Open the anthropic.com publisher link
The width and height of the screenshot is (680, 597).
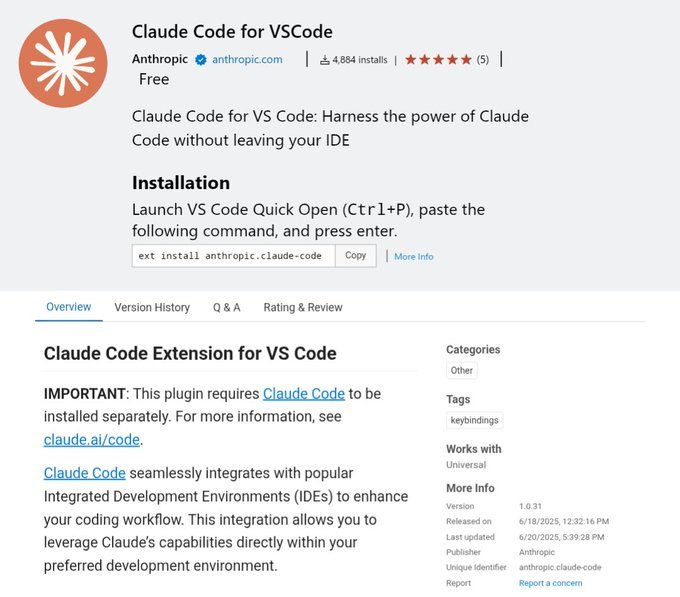(x=247, y=60)
